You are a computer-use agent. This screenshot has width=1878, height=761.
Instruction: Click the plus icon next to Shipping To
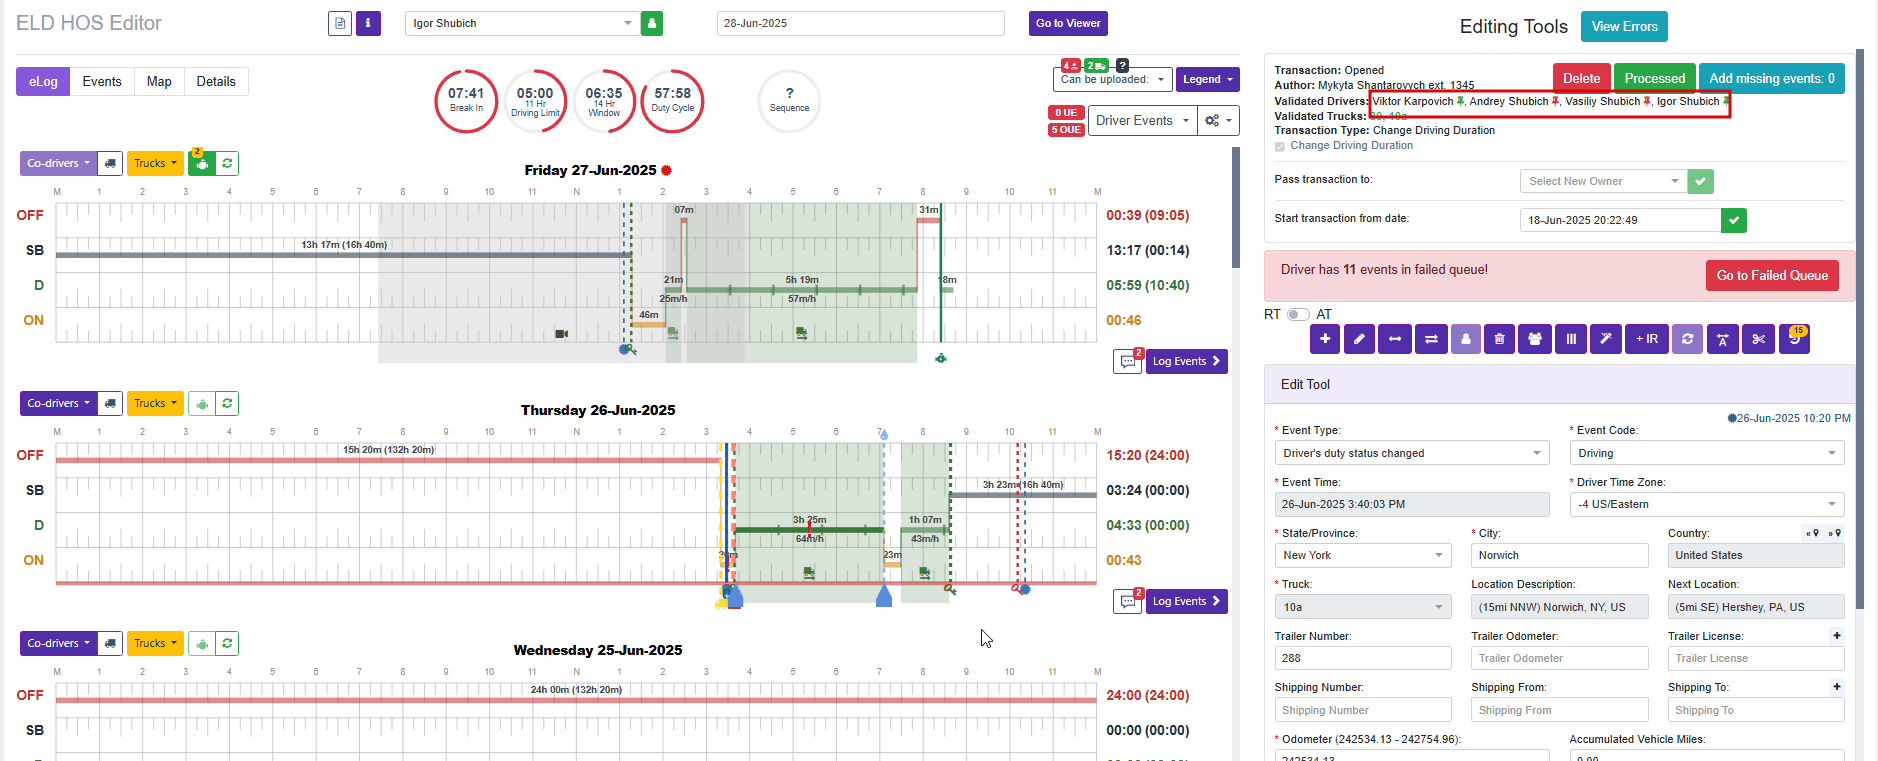(x=1837, y=687)
